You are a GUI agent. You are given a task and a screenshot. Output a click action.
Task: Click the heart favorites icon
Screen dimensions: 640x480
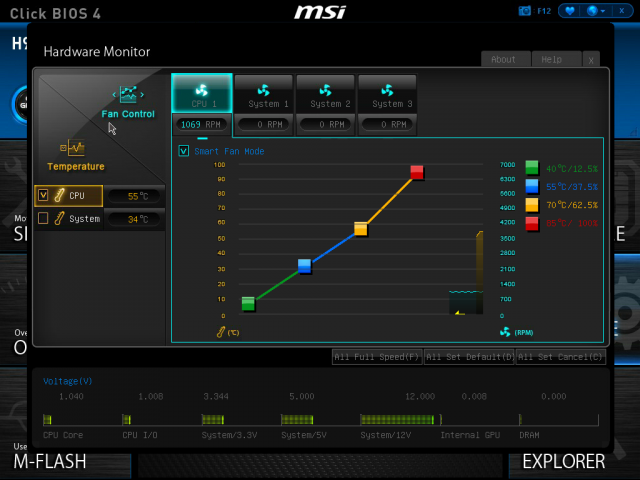pos(570,11)
